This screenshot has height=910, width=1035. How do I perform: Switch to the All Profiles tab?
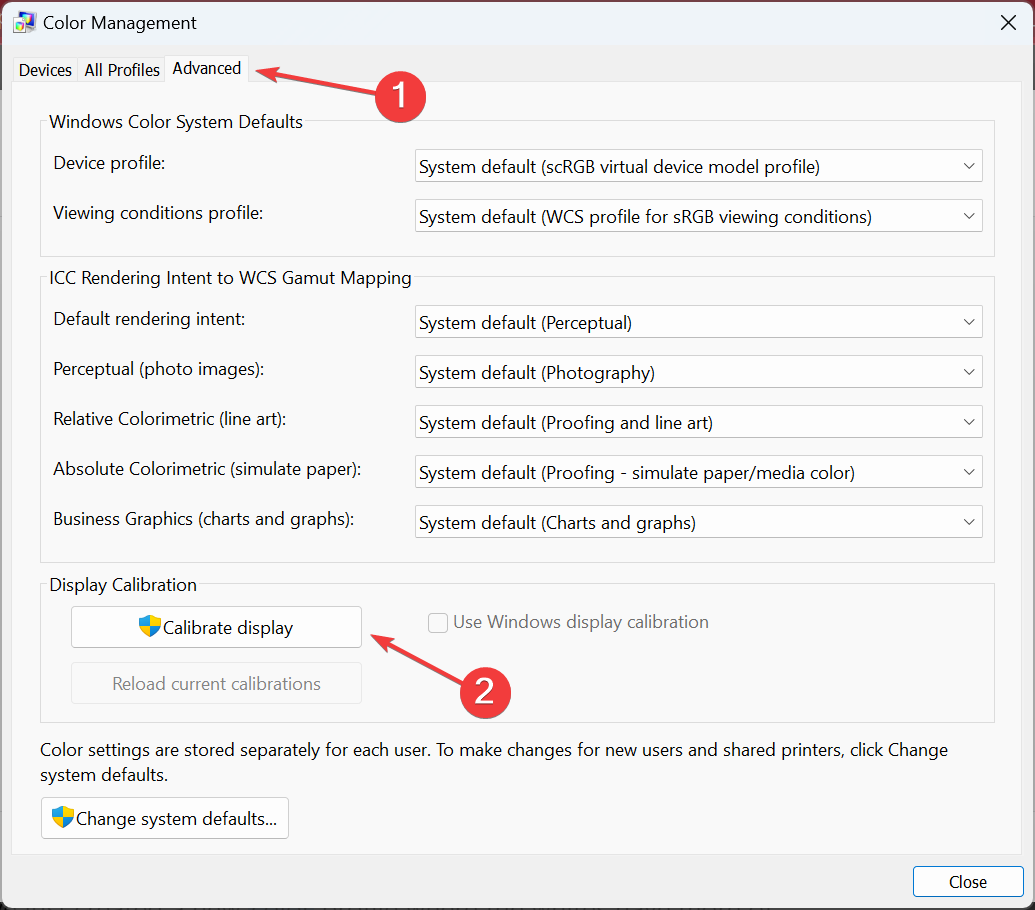point(122,70)
